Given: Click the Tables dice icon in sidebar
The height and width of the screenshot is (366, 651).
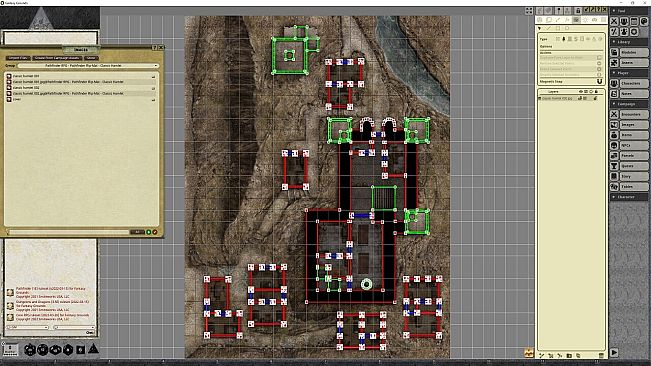Looking at the screenshot, I should 614,187.
